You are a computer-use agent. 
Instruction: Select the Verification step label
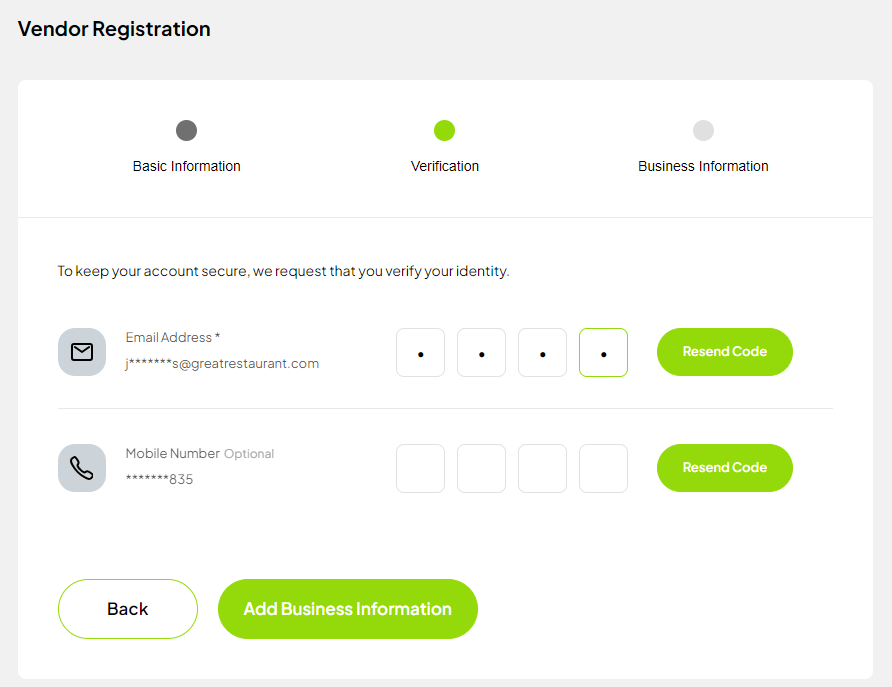445,166
